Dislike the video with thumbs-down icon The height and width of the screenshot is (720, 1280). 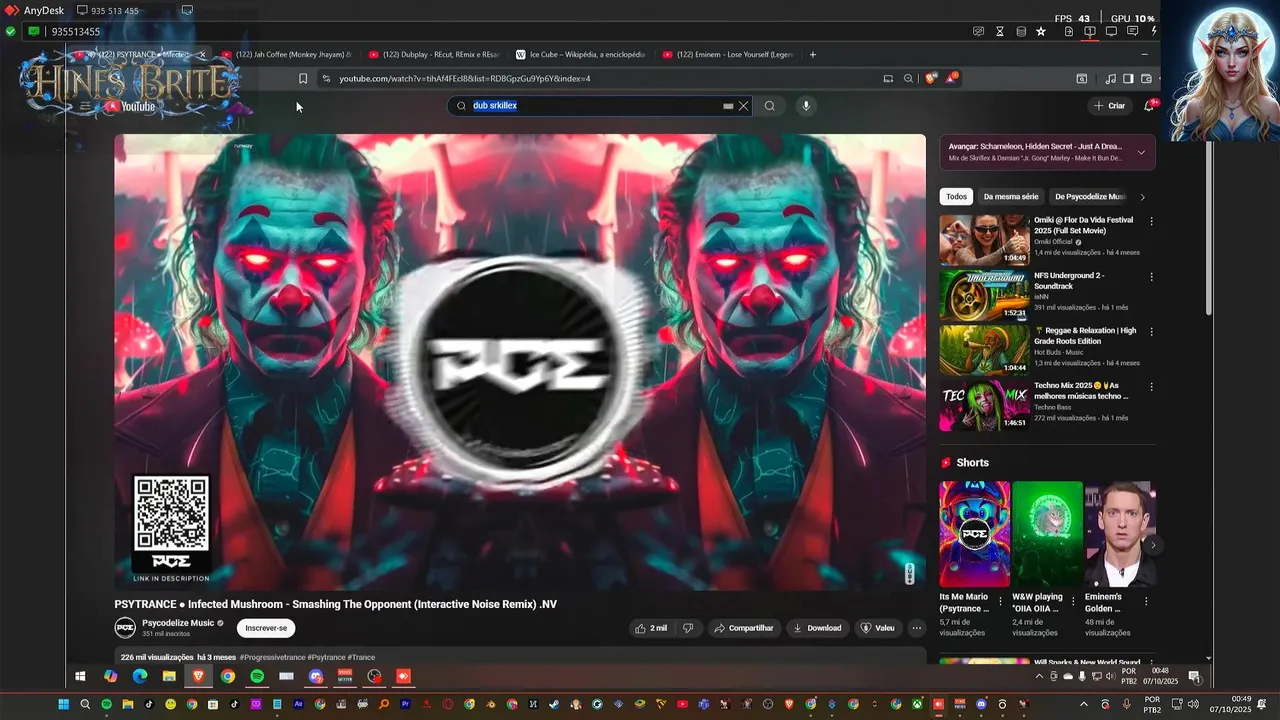pyautogui.click(x=688, y=628)
